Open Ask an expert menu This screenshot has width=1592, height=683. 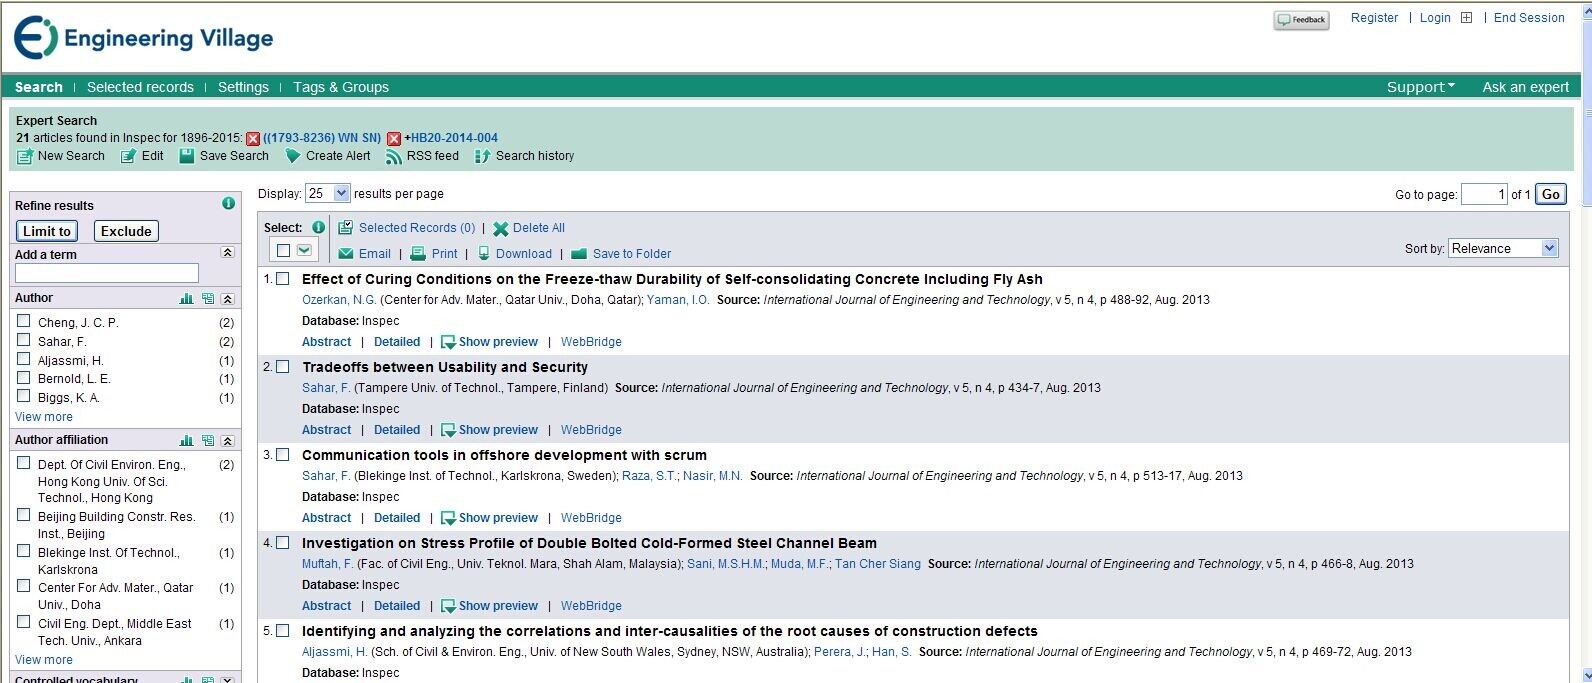tap(1525, 87)
